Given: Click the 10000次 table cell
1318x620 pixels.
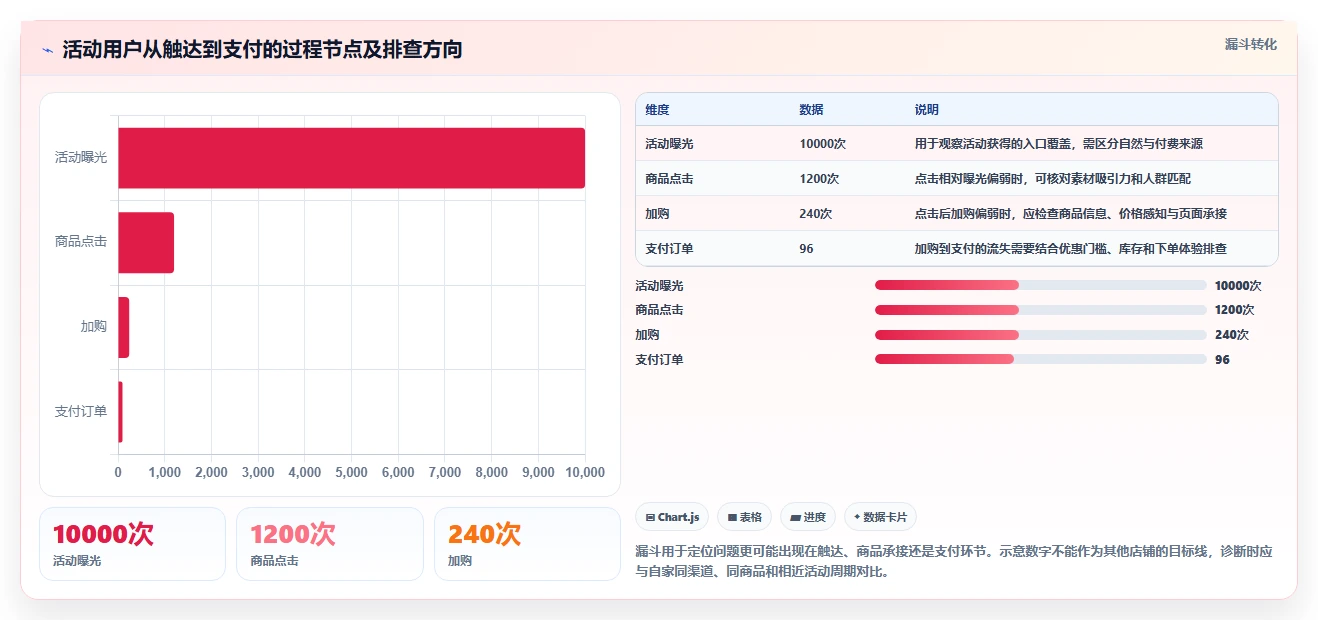Looking at the screenshot, I should (x=823, y=144).
